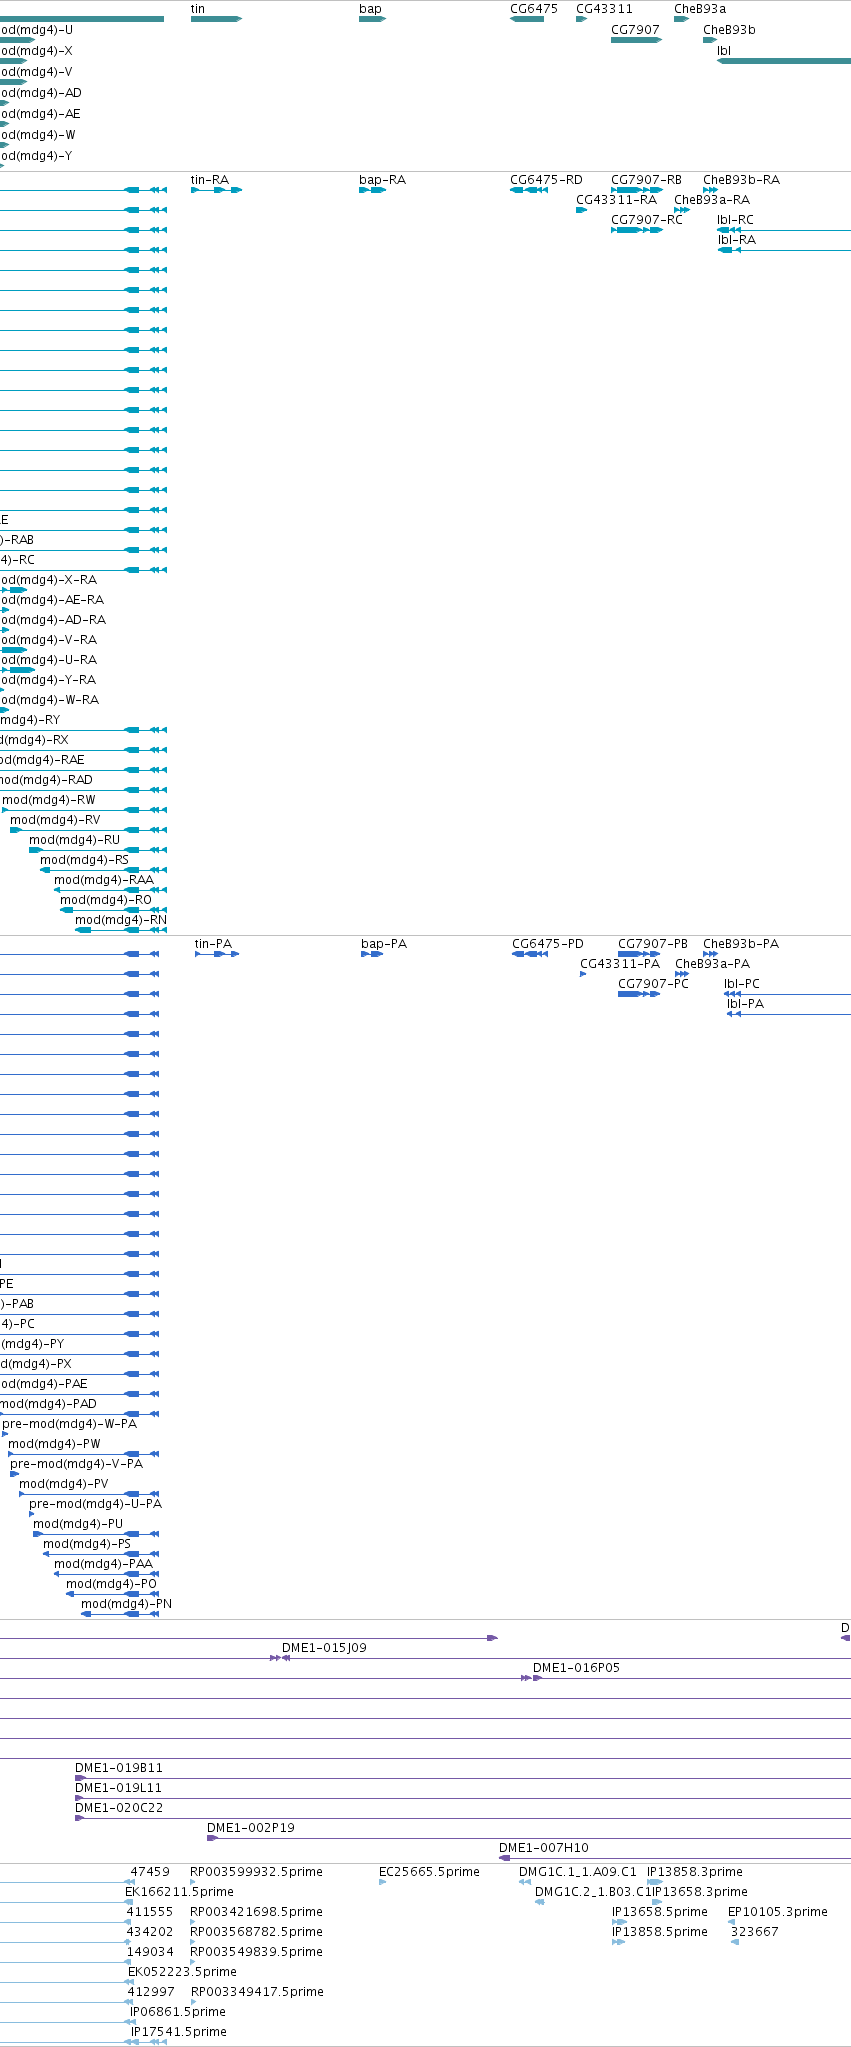Open the CheB93b gene feature
Viewport: 851px width, 2047px height.
(710, 40)
